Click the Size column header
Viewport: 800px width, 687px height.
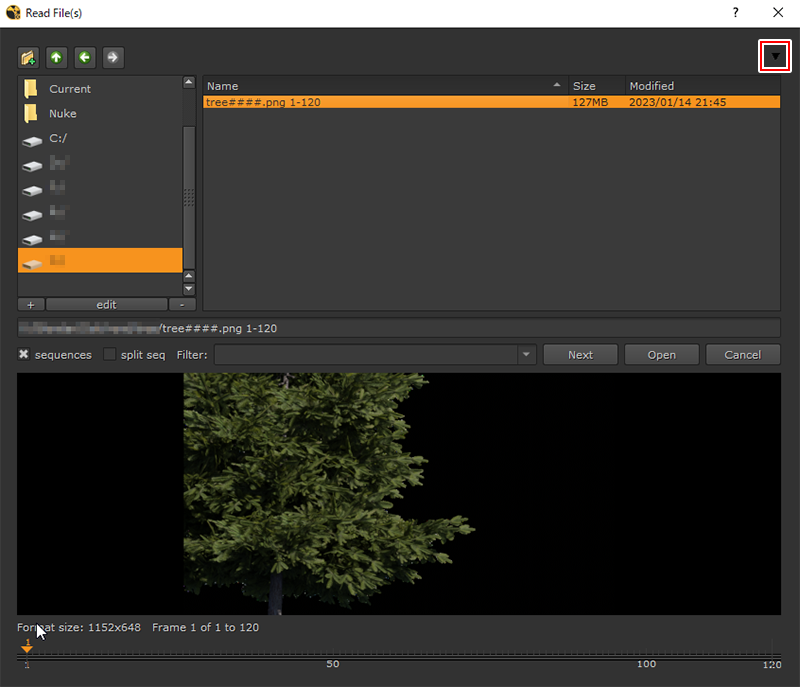point(596,86)
